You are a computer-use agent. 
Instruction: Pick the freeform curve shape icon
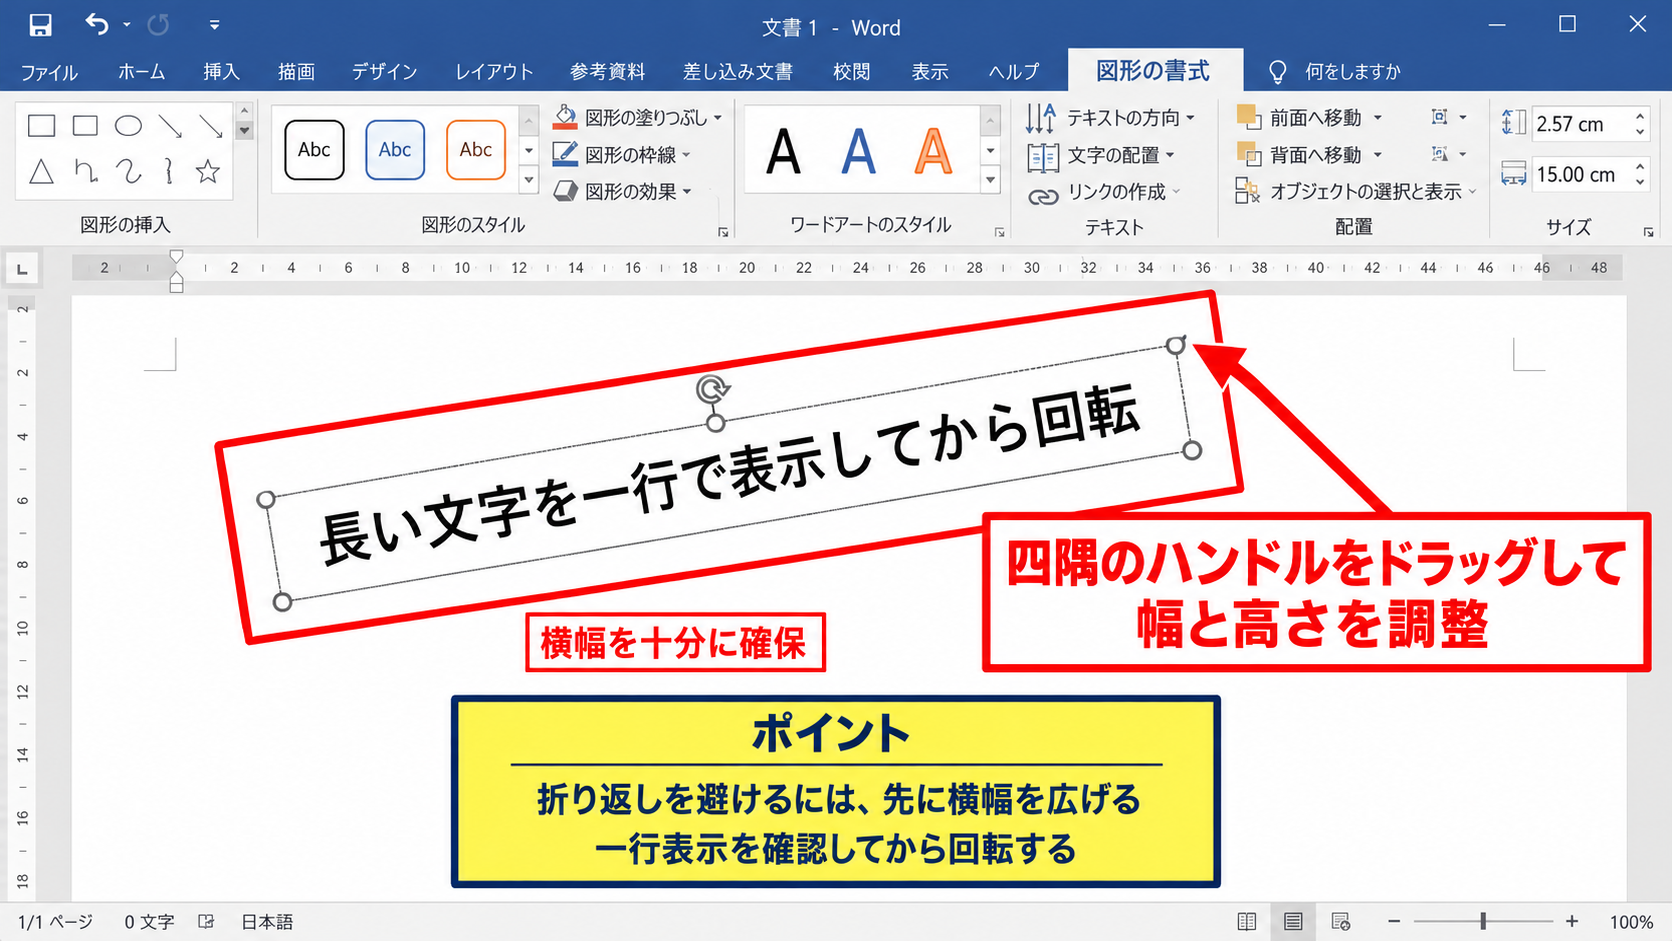point(128,171)
